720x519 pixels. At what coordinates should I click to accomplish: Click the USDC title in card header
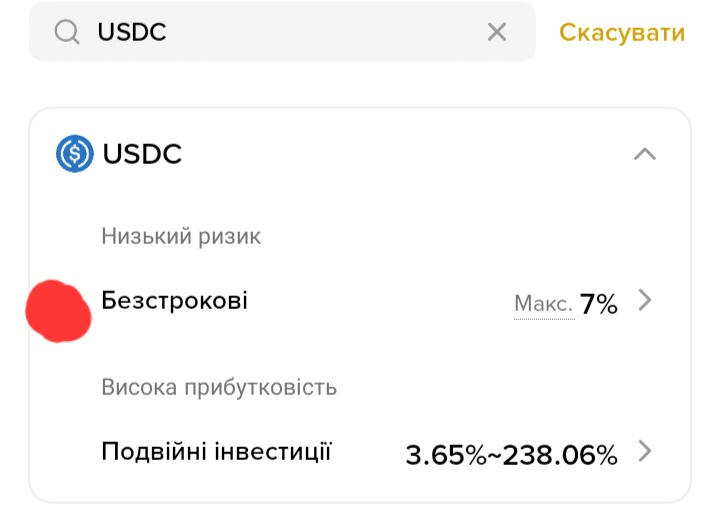tap(142, 154)
